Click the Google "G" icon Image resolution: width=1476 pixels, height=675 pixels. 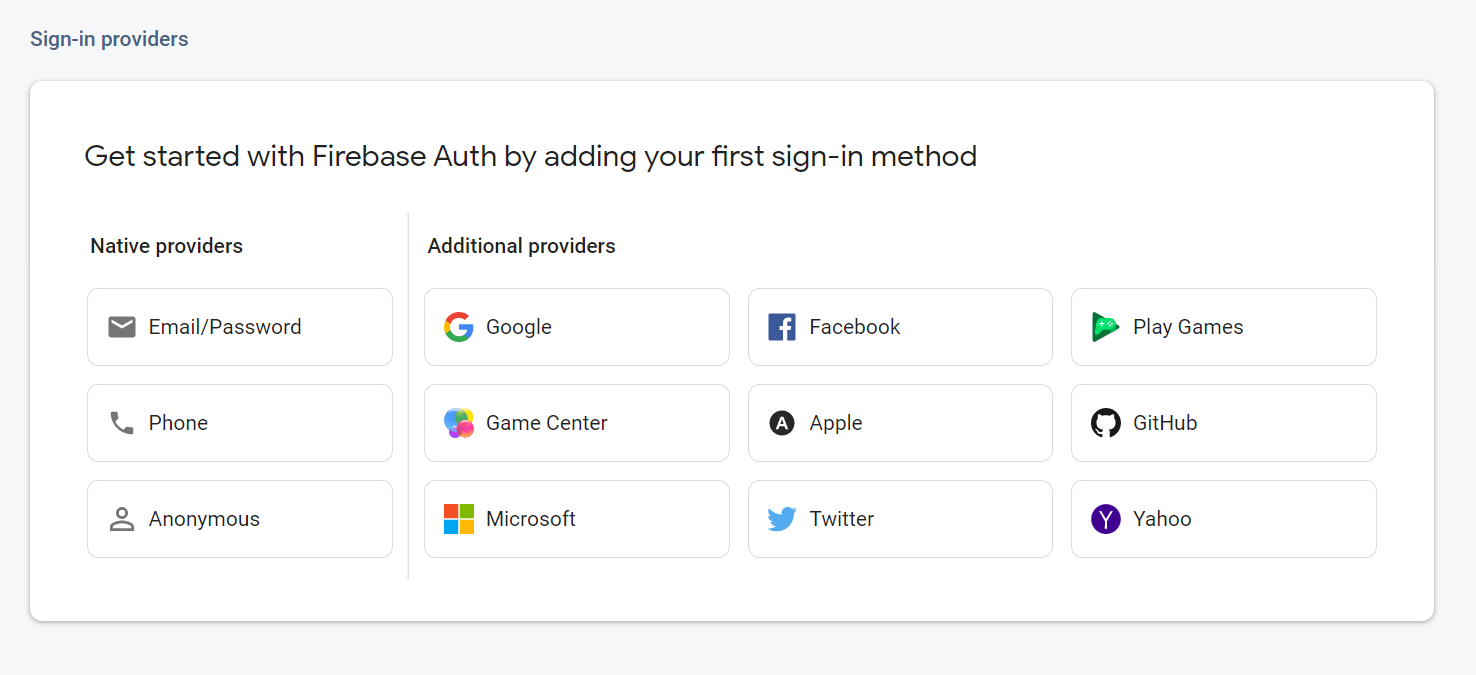pos(458,326)
